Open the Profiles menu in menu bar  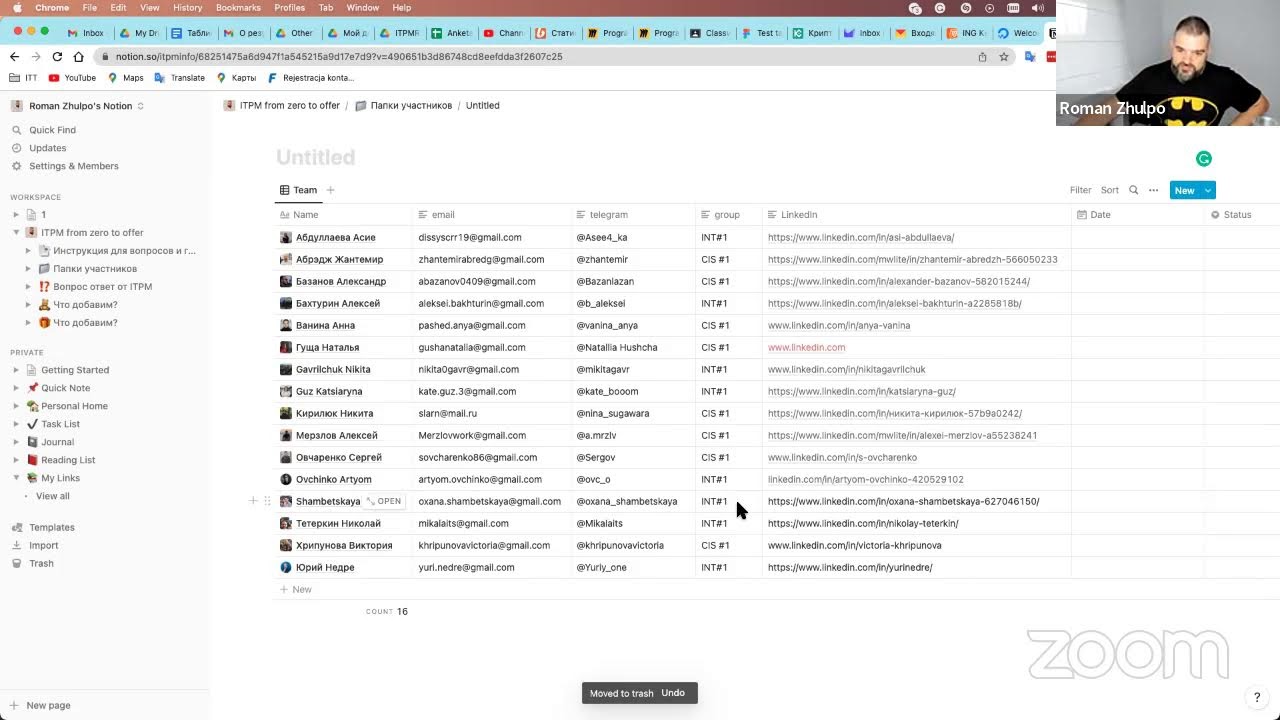[x=290, y=8]
